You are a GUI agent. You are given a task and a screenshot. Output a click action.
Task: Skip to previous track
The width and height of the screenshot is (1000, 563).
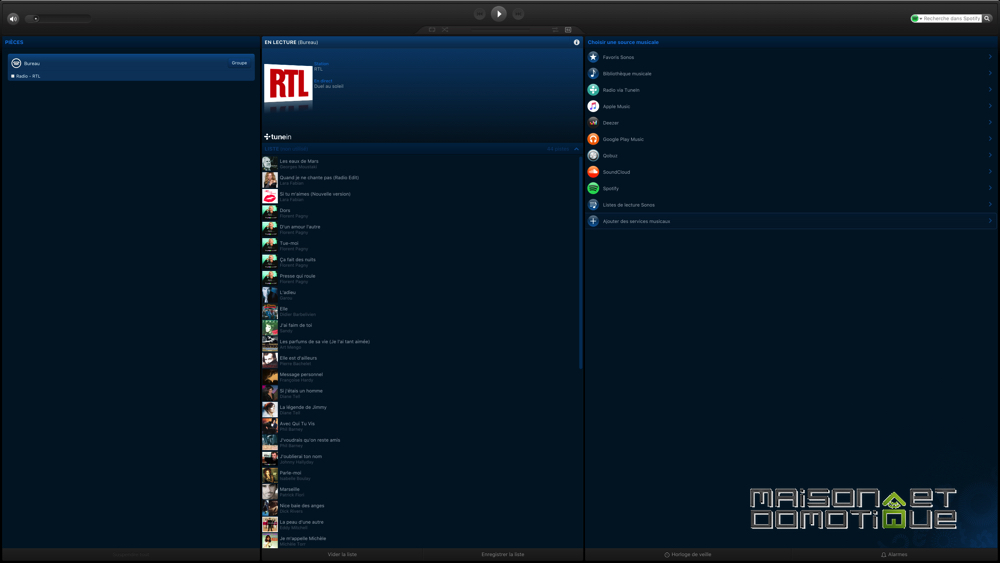click(480, 13)
